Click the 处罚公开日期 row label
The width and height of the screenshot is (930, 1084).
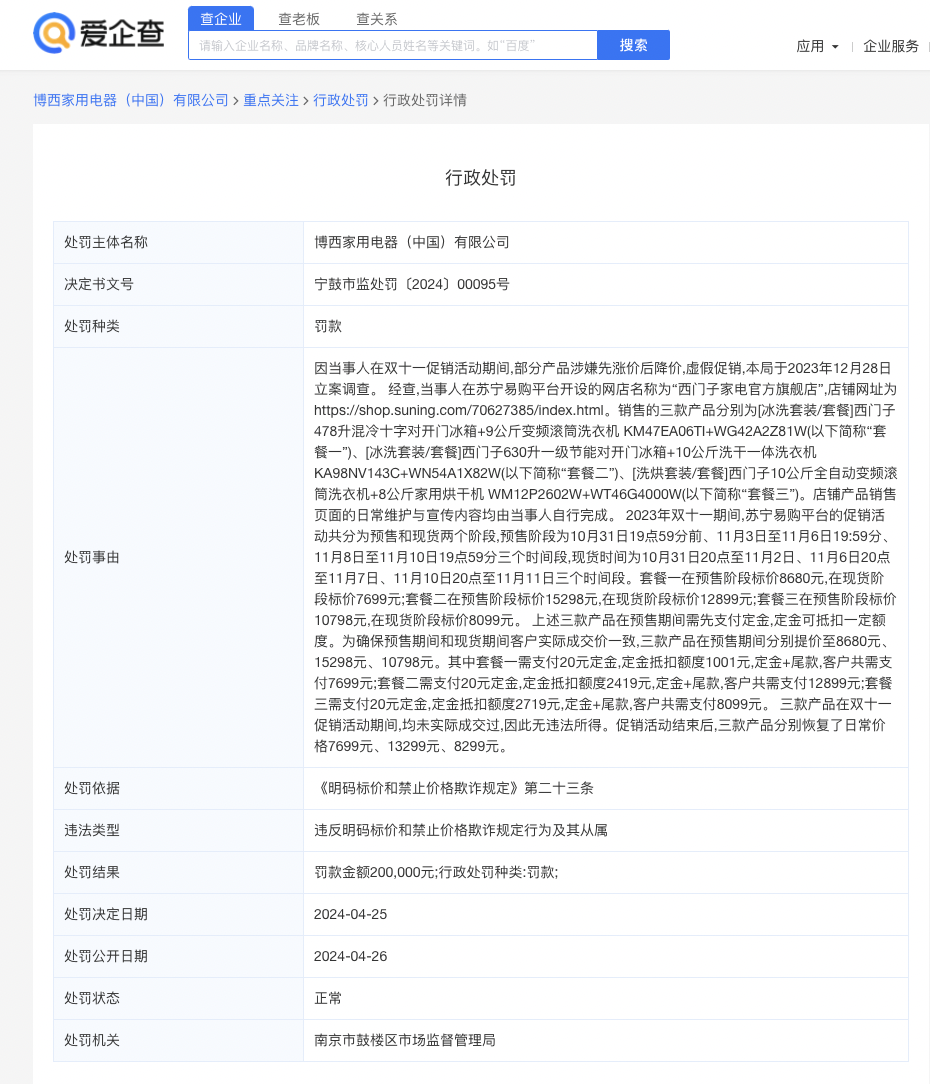pyautogui.click(x=106, y=956)
